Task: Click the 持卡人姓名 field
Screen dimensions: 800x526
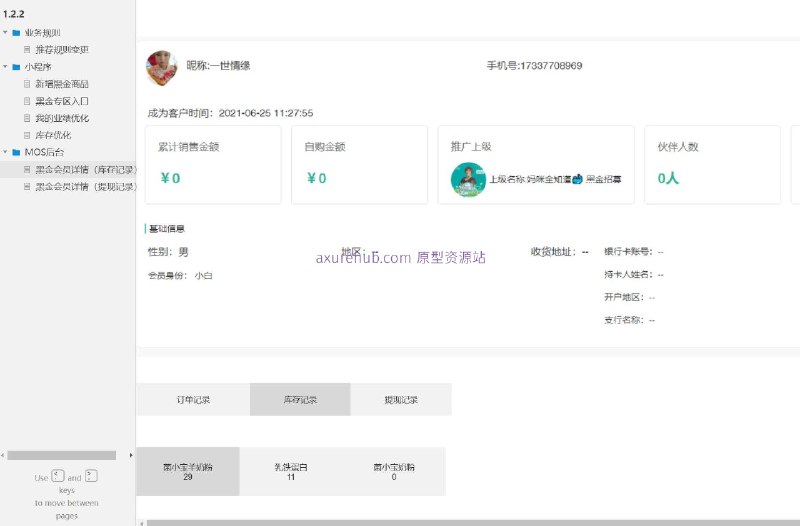Action: [x=634, y=274]
